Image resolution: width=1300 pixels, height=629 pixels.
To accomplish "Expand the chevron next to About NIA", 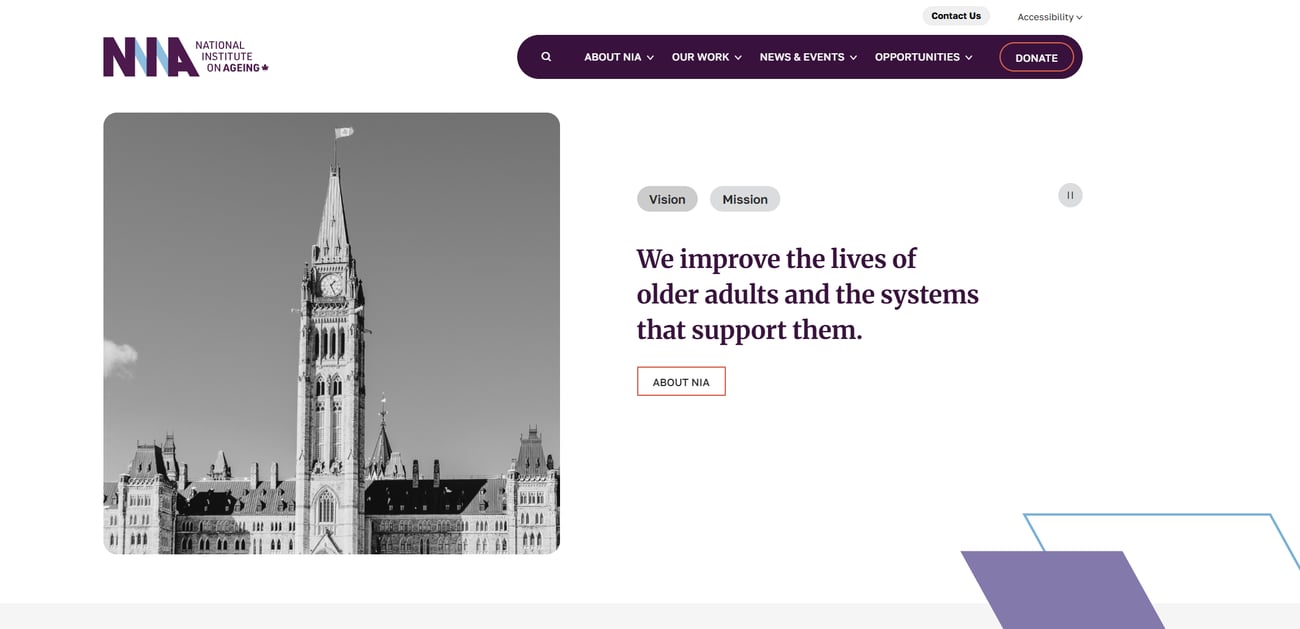I will (650, 58).
